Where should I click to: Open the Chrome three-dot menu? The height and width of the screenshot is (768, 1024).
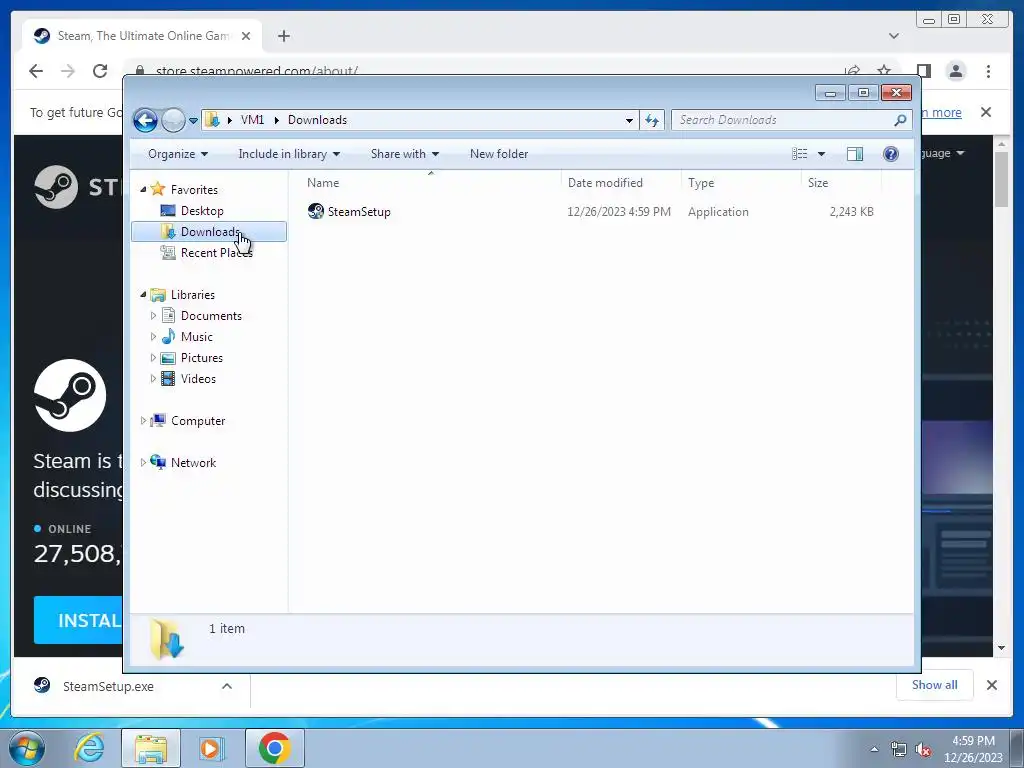[x=988, y=71]
